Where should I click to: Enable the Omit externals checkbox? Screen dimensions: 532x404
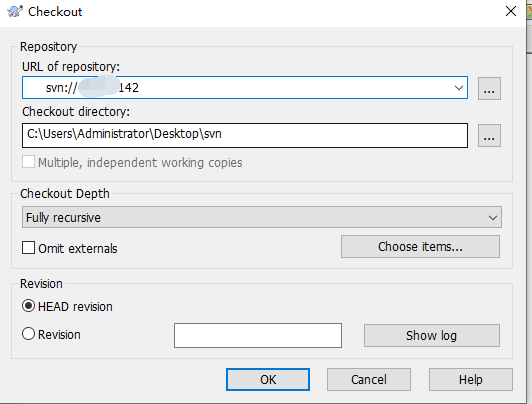pyautogui.click(x=28, y=248)
